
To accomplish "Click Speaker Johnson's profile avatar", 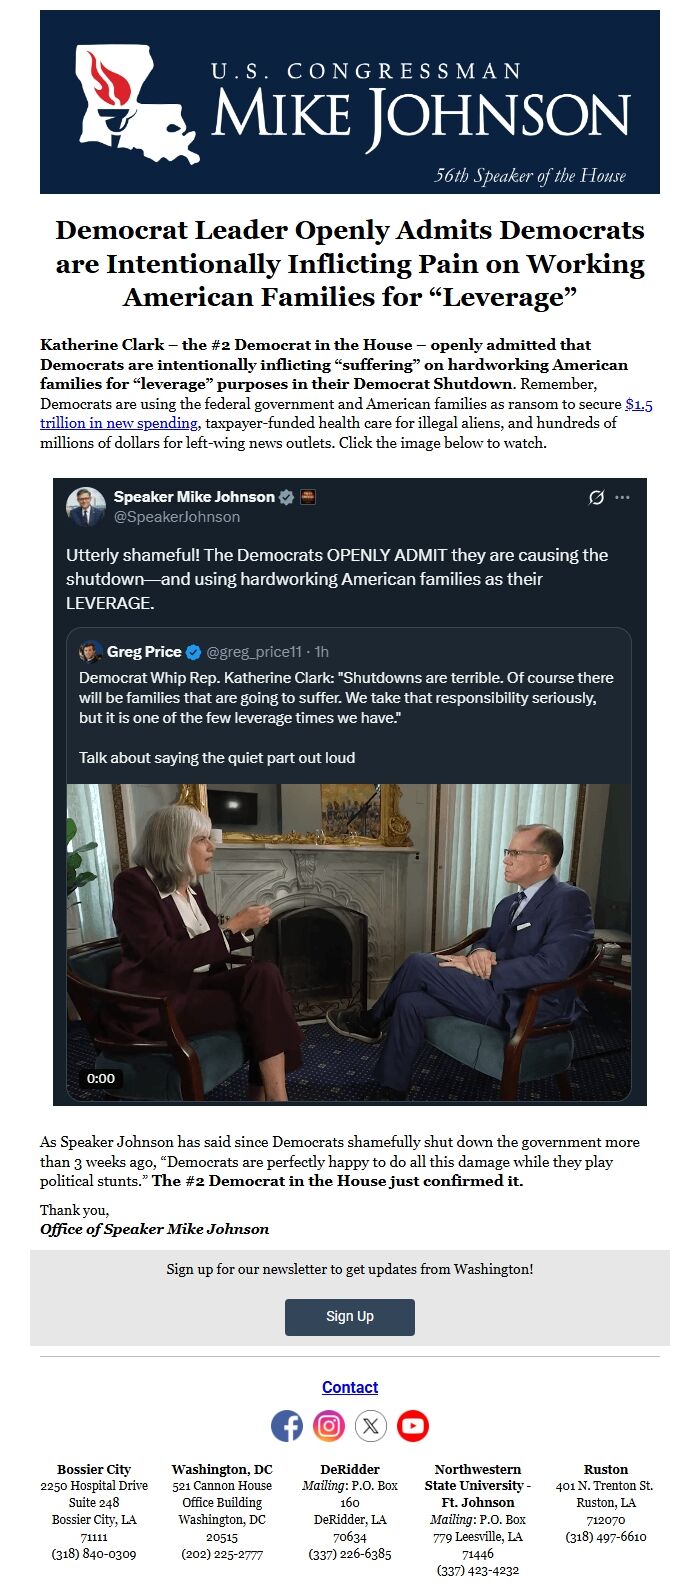I will [x=86, y=506].
